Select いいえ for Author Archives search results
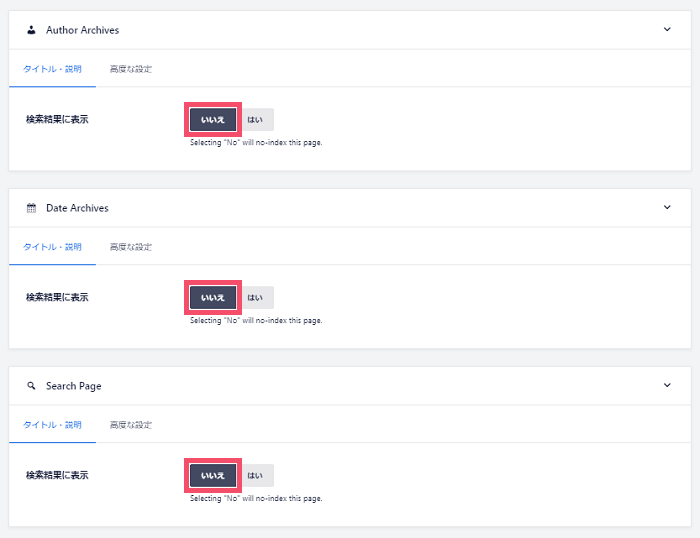Image resolution: width=700 pixels, height=538 pixels. pos(213,120)
